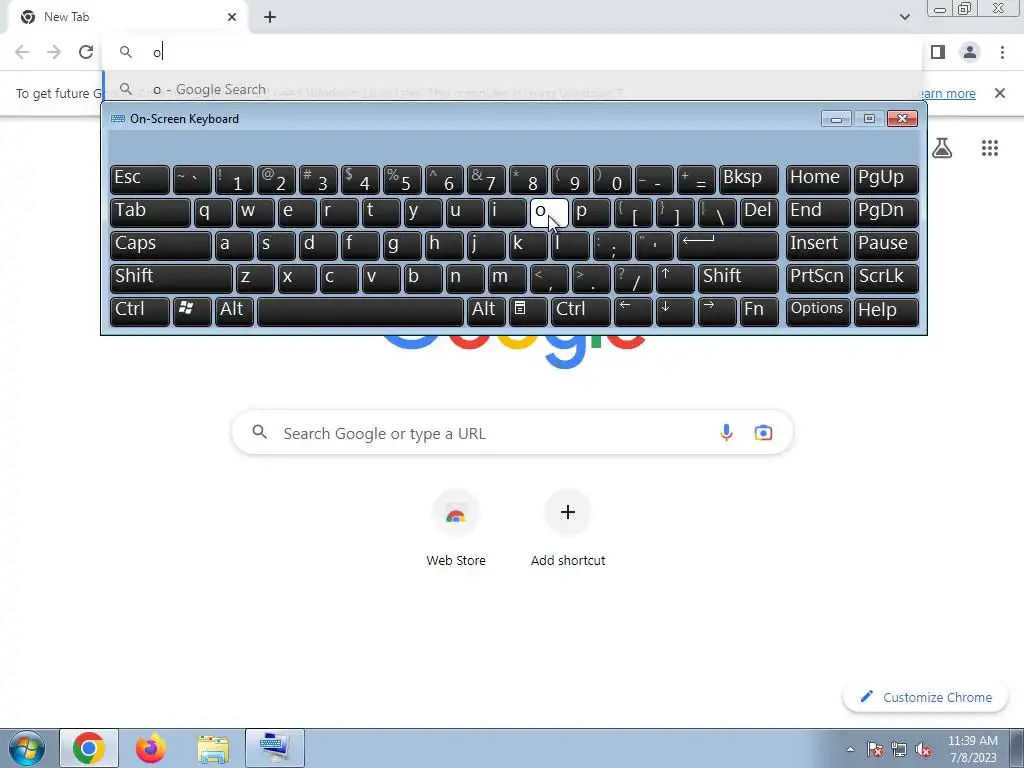The height and width of the screenshot is (768, 1024).
Task: Click On-Screen Keyboard taskbar icon
Action: pyautogui.click(x=275, y=748)
